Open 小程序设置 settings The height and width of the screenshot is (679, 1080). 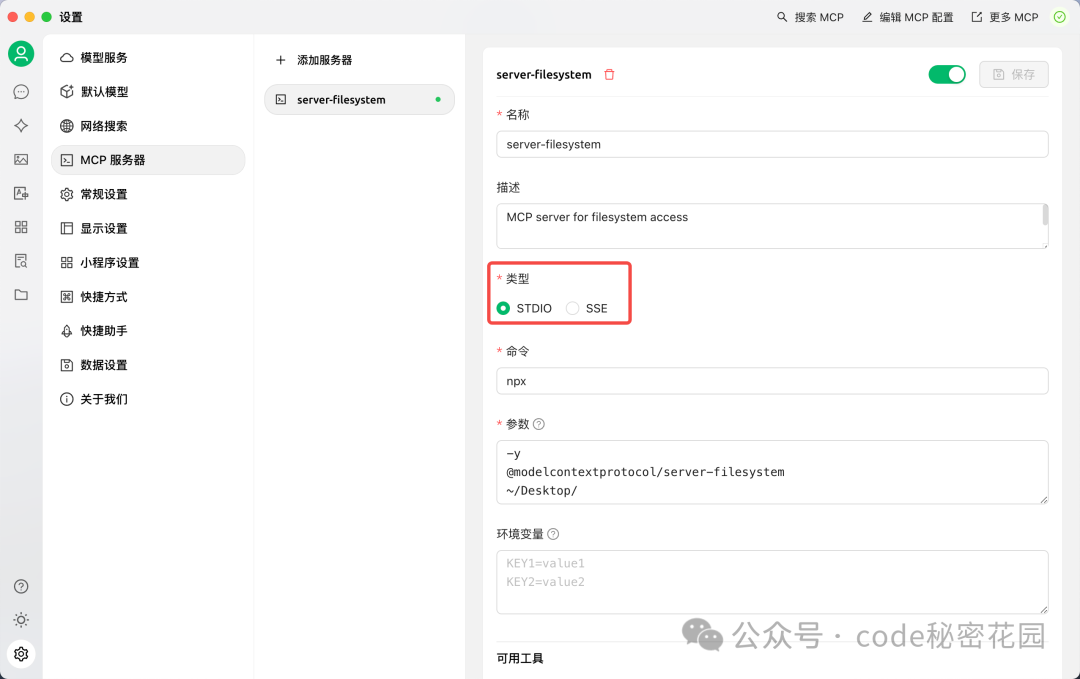point(148,262)
